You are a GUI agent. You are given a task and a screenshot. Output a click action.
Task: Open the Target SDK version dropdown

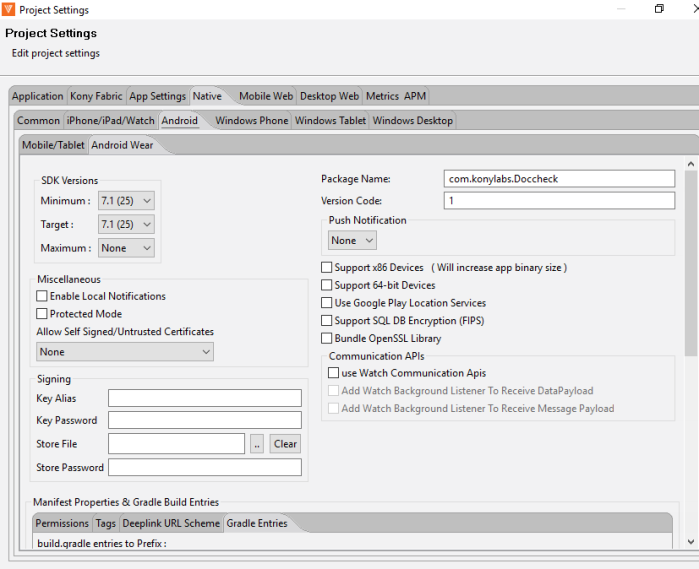pyautogui.click(x=126, y=225)
